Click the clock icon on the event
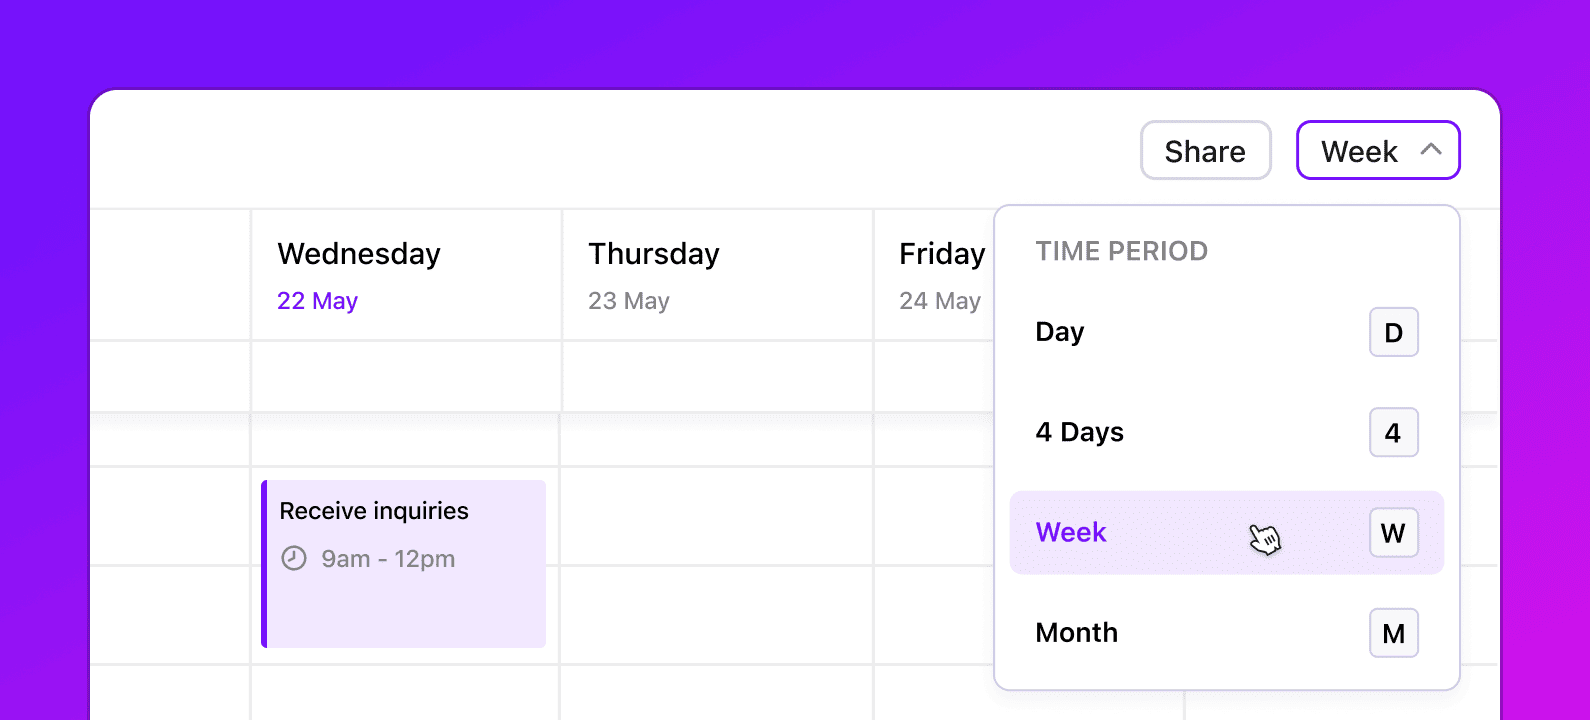This screenshot has height=720, width=1590. 294,558
